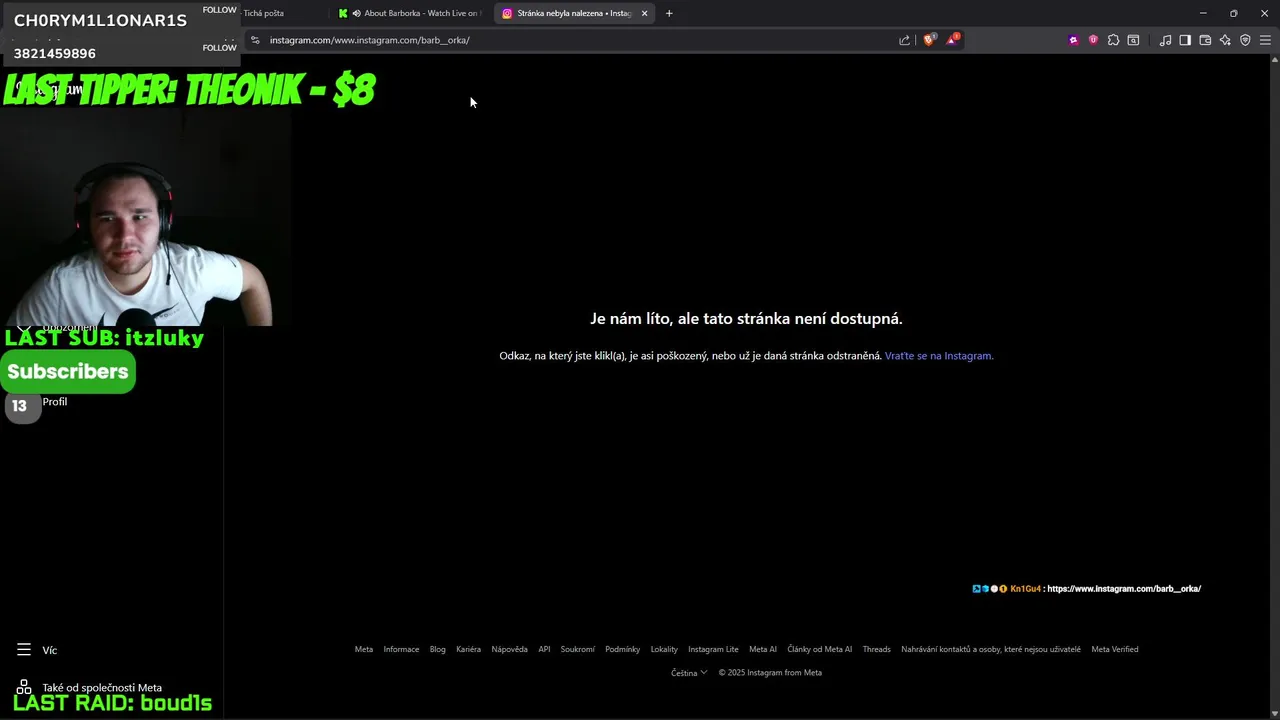Open the Soukromí footer link

tap(577, 649)
